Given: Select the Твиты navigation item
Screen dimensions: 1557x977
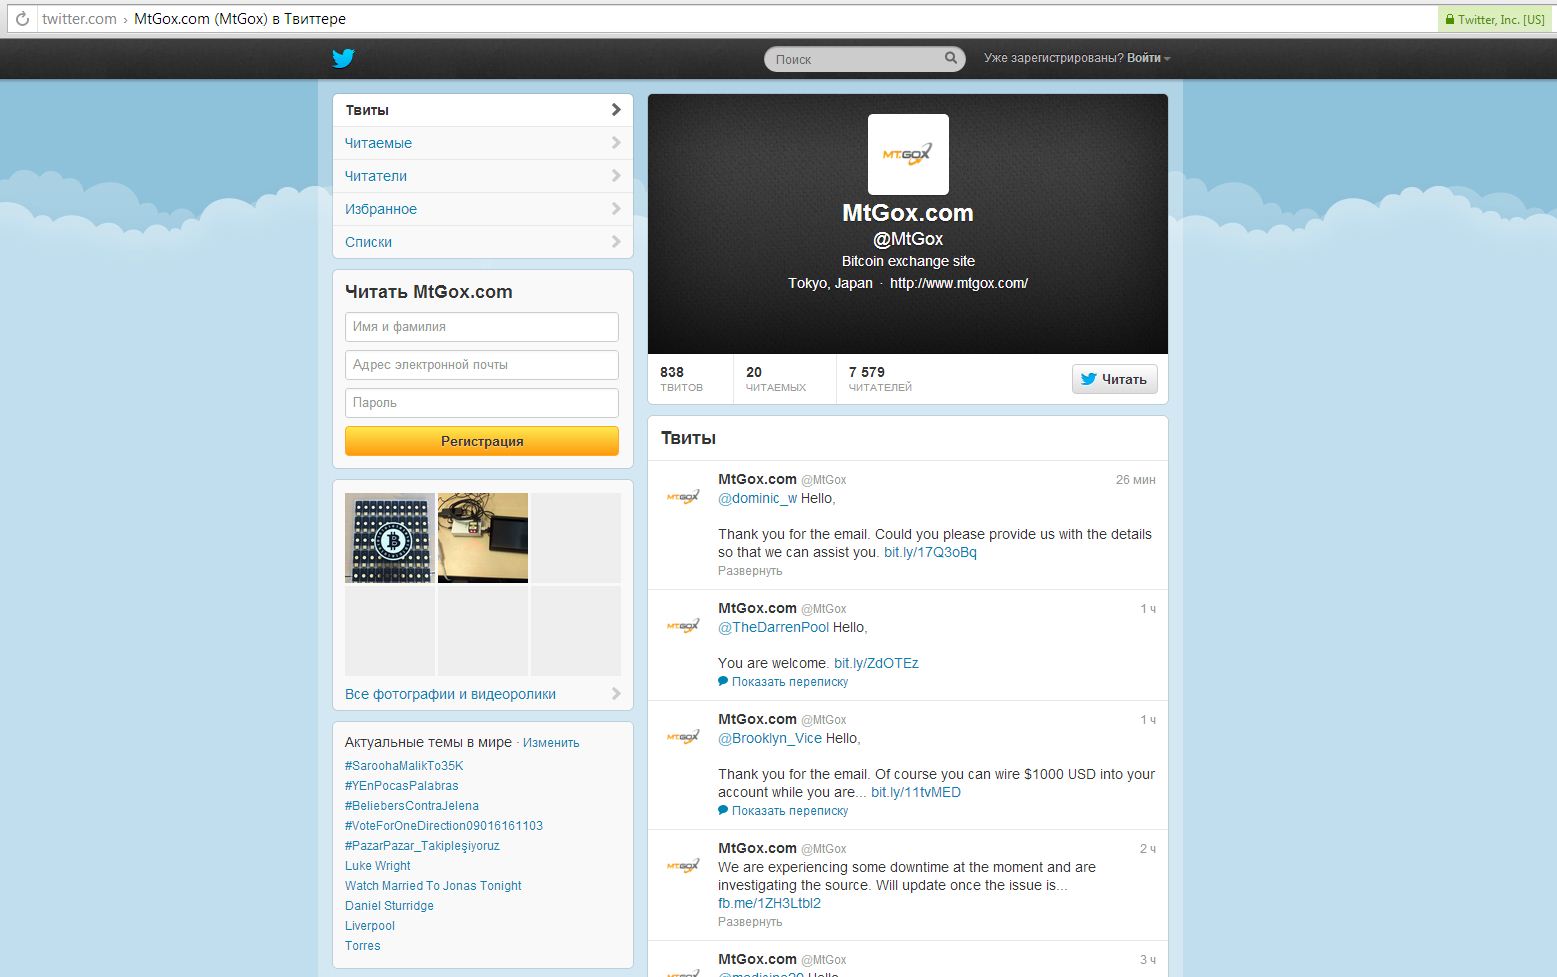Looking at the screenshot, I should point(483,110).
